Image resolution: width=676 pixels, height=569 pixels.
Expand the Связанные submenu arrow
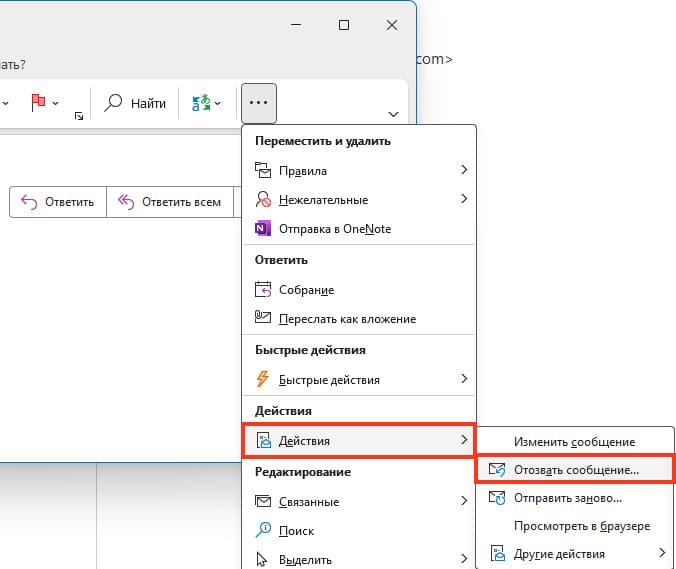(x=464, y=500)
